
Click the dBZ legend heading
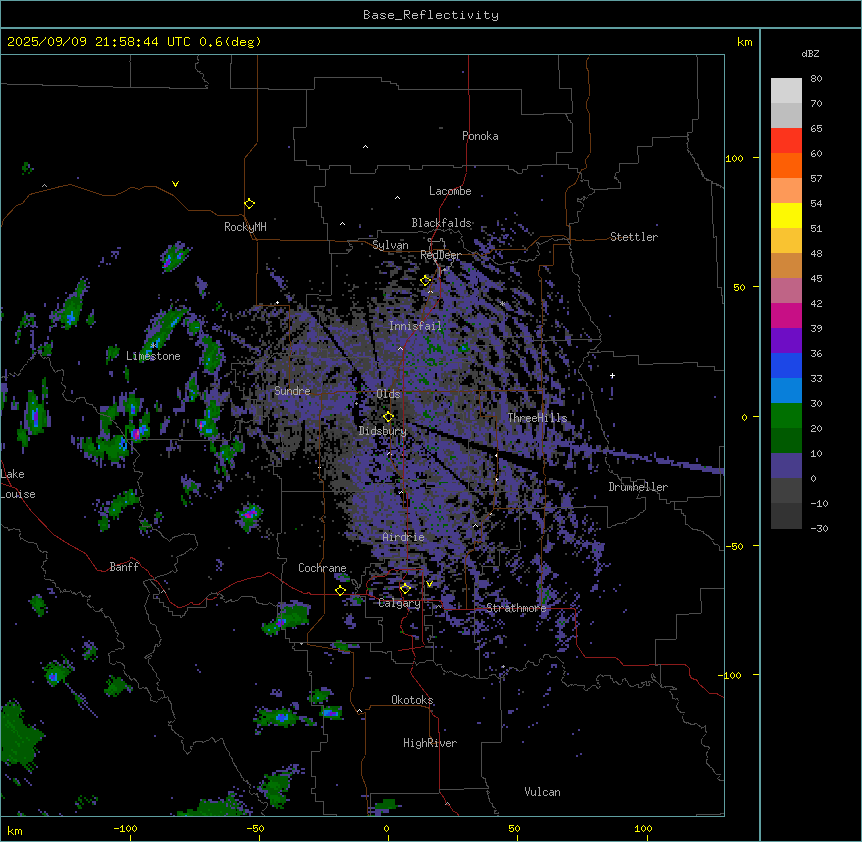click(810, 53)
